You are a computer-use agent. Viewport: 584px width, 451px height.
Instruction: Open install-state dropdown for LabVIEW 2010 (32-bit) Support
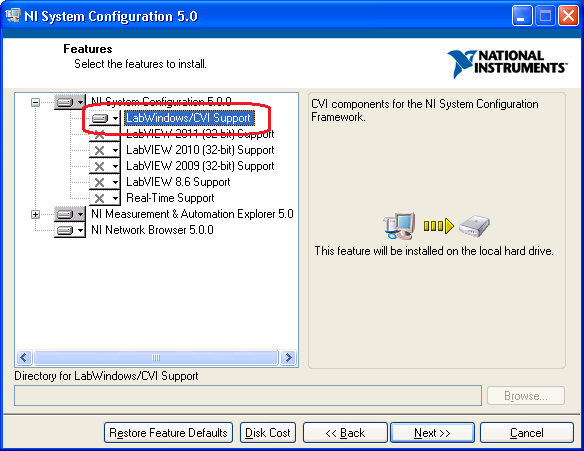pyautogui.click(x=105, y=150)
